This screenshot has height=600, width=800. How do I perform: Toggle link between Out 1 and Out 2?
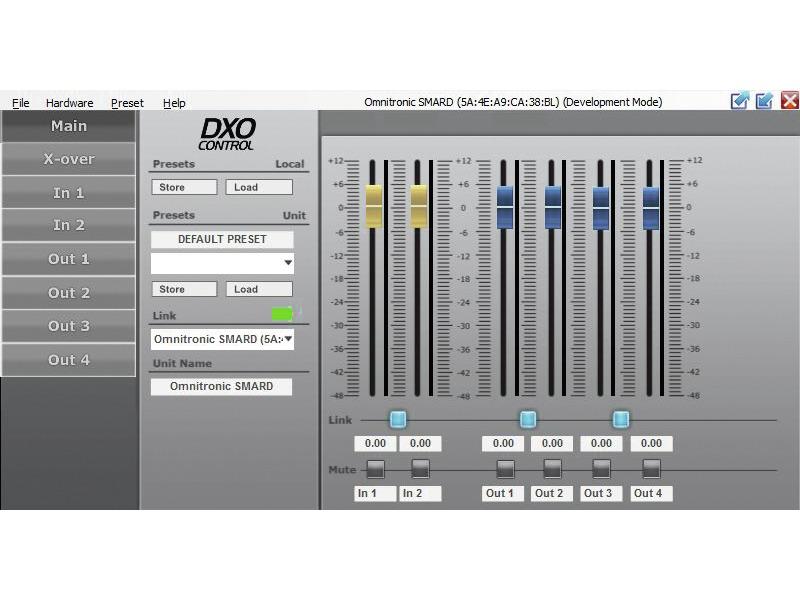coord(528,419)
